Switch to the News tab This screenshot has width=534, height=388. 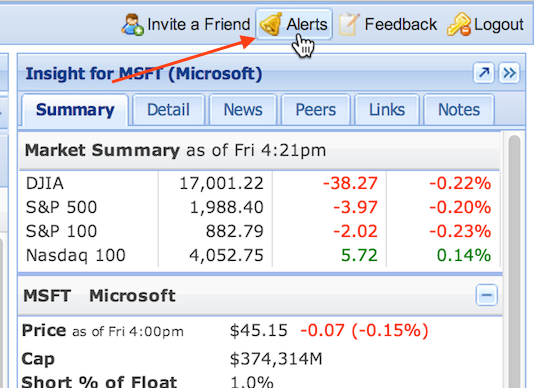[243, 110]
